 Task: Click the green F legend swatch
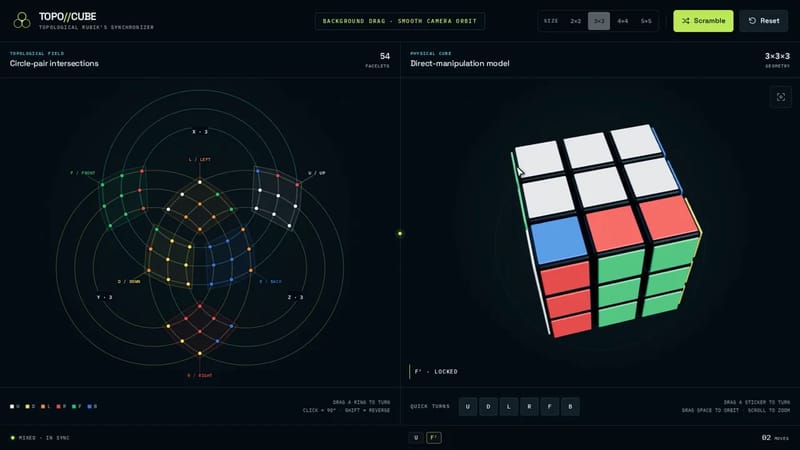(74, 407)
